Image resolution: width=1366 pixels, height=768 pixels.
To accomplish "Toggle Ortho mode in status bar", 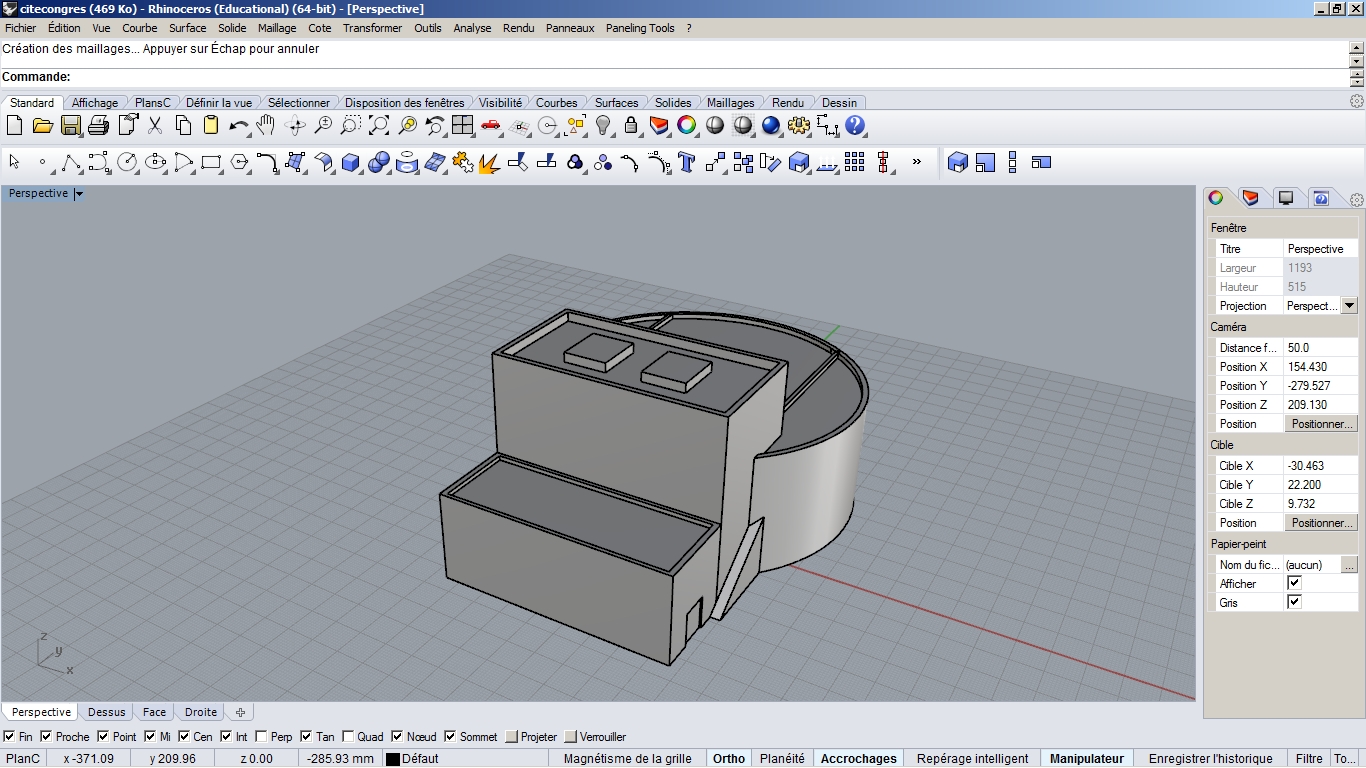I will tap(728, 758).
